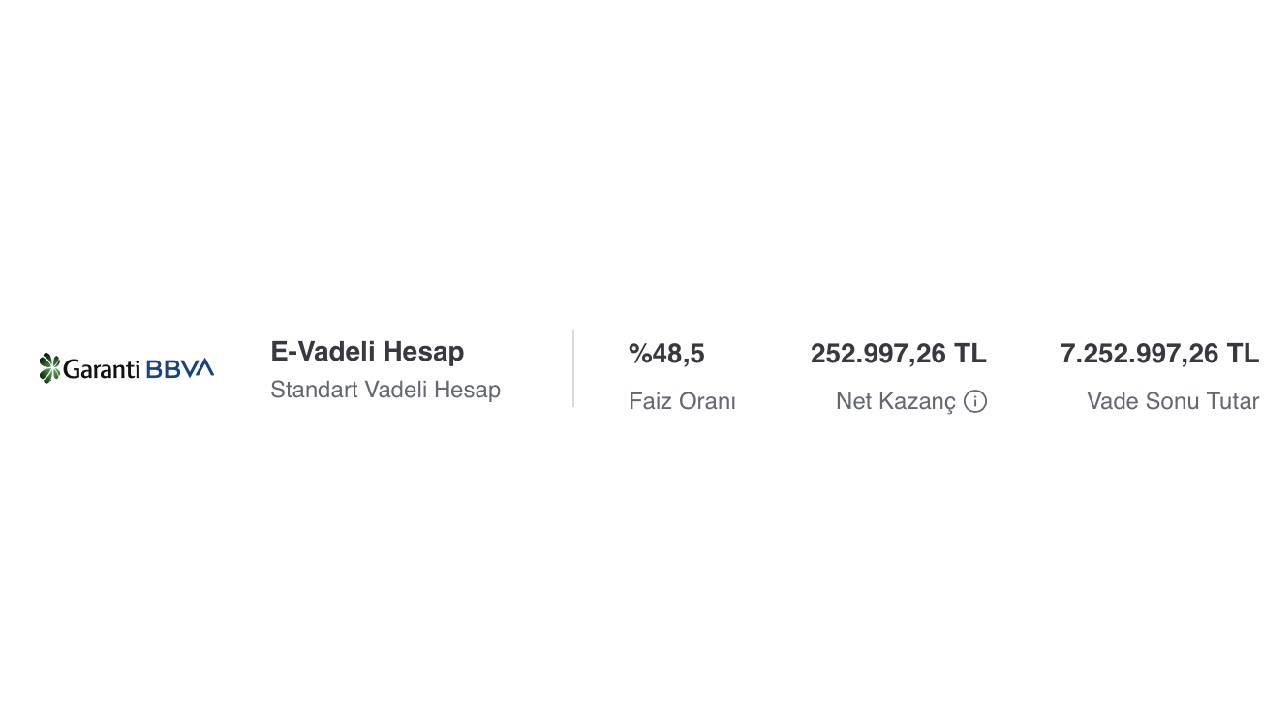Click the black Garanti wordmark in logo
Image resolution: width=1280 pixels, height=720 pixels.
pos(102,369)
